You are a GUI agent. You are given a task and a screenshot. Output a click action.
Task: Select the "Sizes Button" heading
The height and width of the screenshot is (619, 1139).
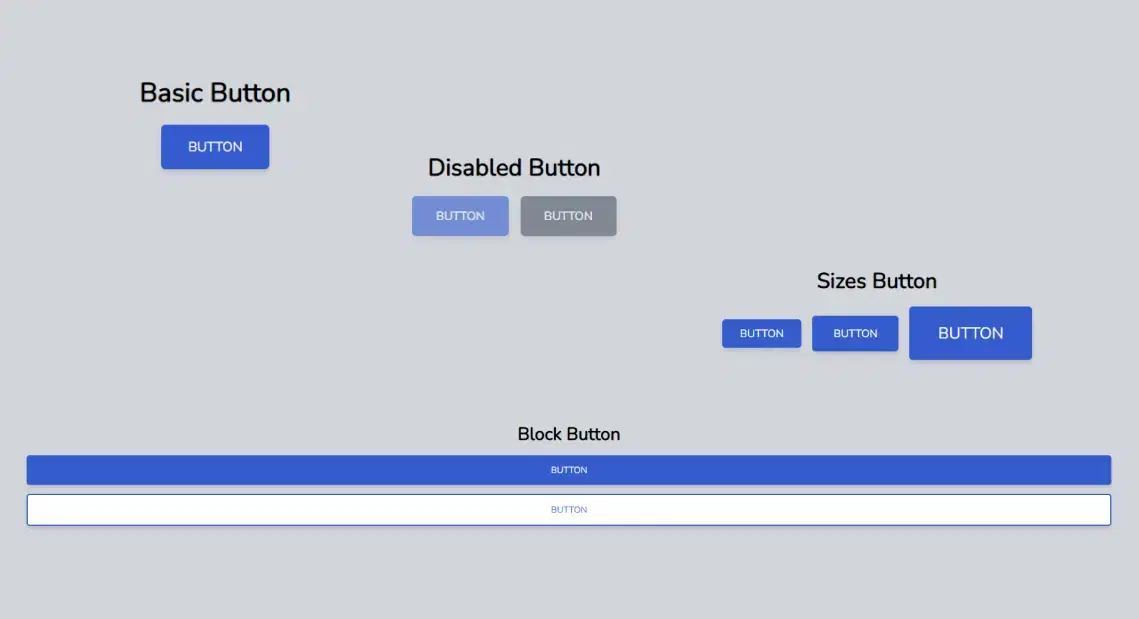coord(876,281)
